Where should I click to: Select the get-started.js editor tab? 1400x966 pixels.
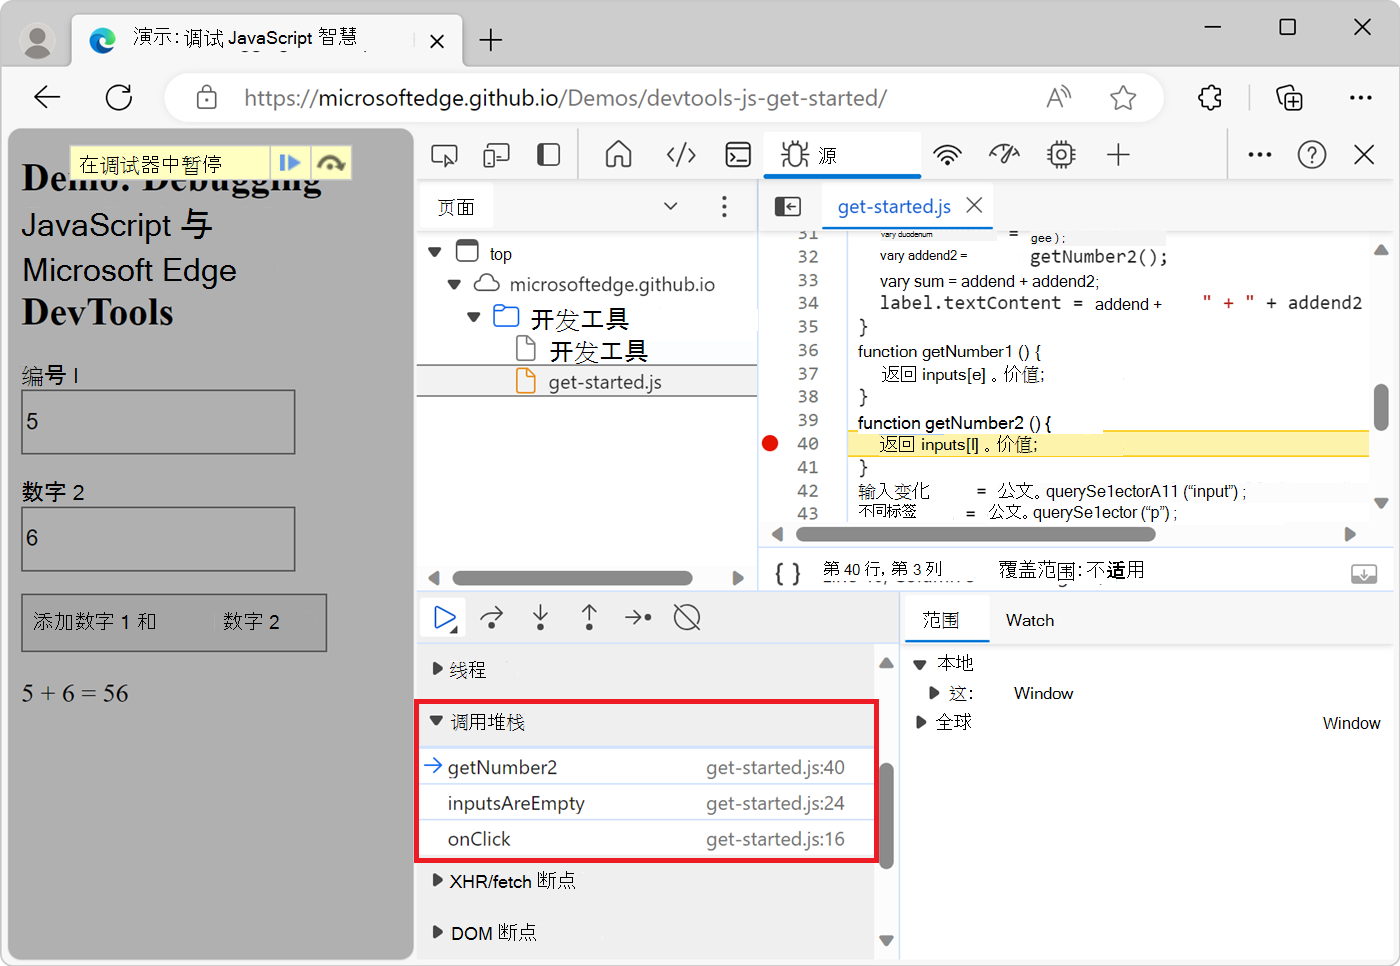pyautogui.click(x=893, y=207)
